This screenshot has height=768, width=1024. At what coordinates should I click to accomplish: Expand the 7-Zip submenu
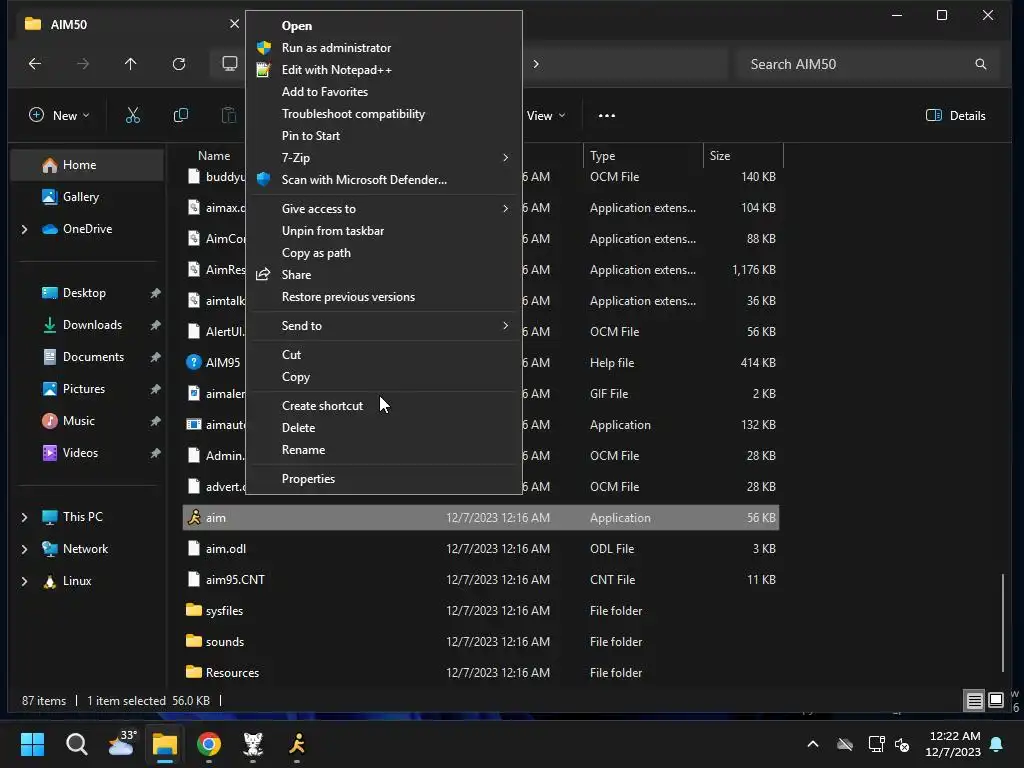pos(384,158)
